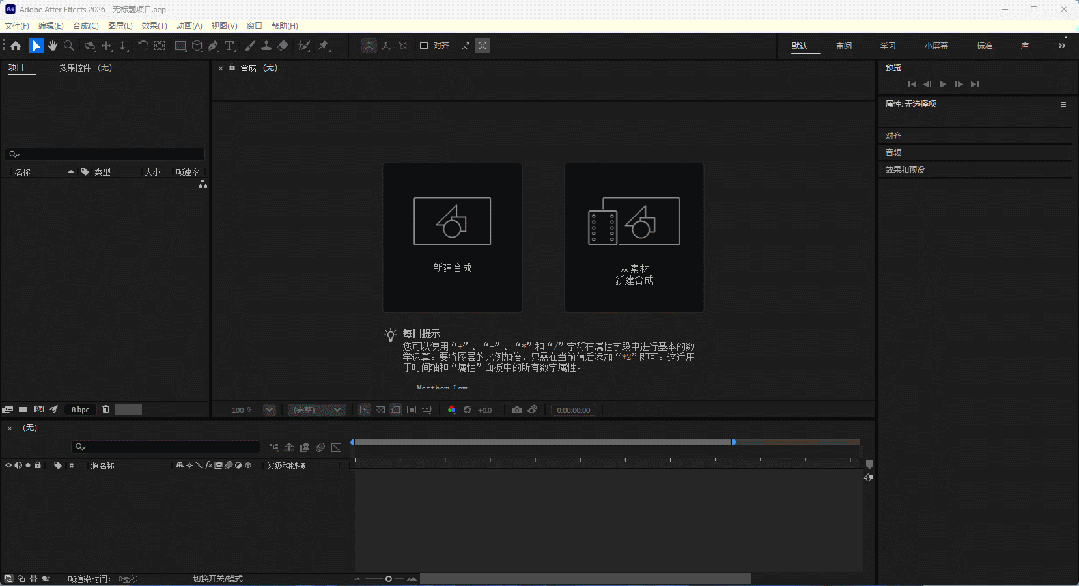Jump to first frame in preview panel
1079x586 pixels.
coord(911,84)
